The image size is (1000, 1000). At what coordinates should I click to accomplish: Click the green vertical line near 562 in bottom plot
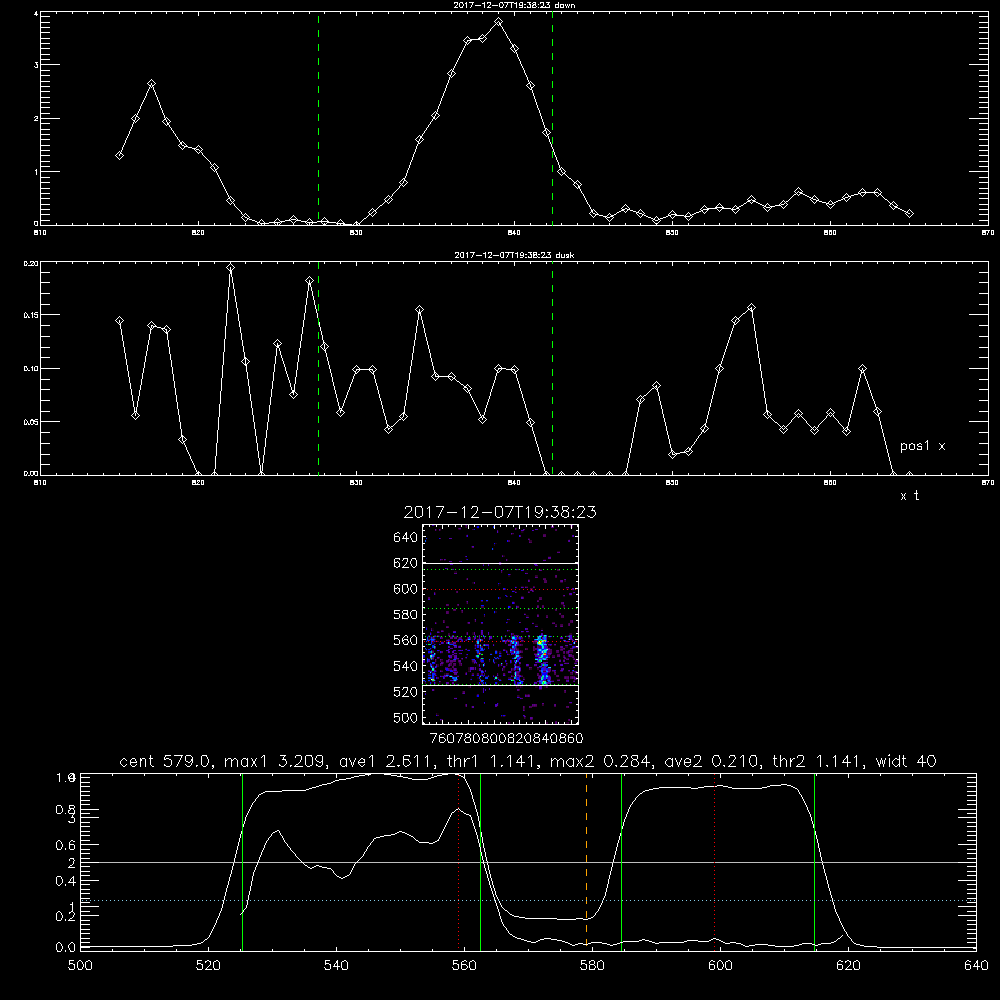480,860
